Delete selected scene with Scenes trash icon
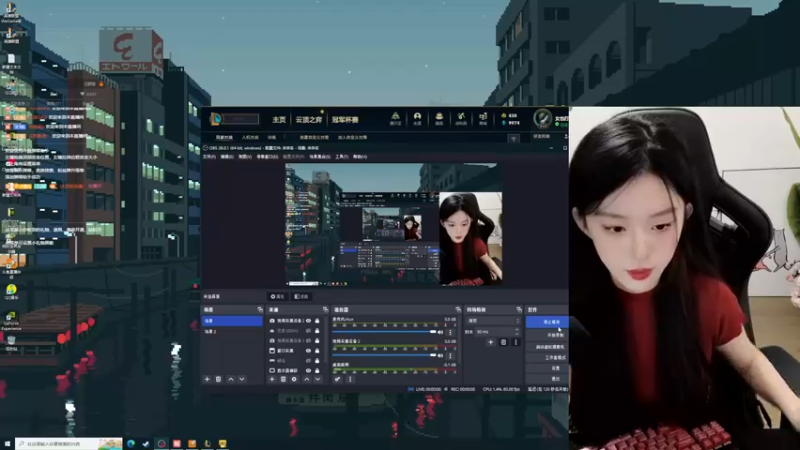This screenshot has height=450, width=800. click(218, 379)
